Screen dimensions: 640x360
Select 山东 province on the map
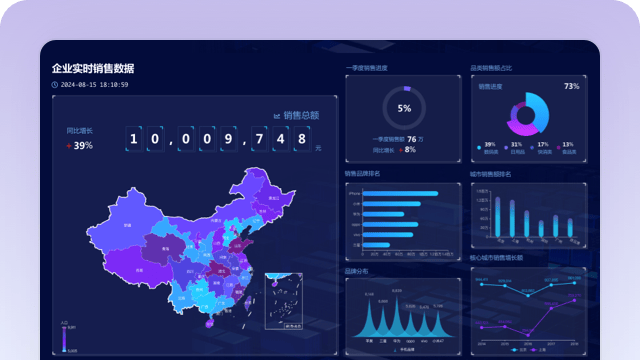click(x=238, y=246)
